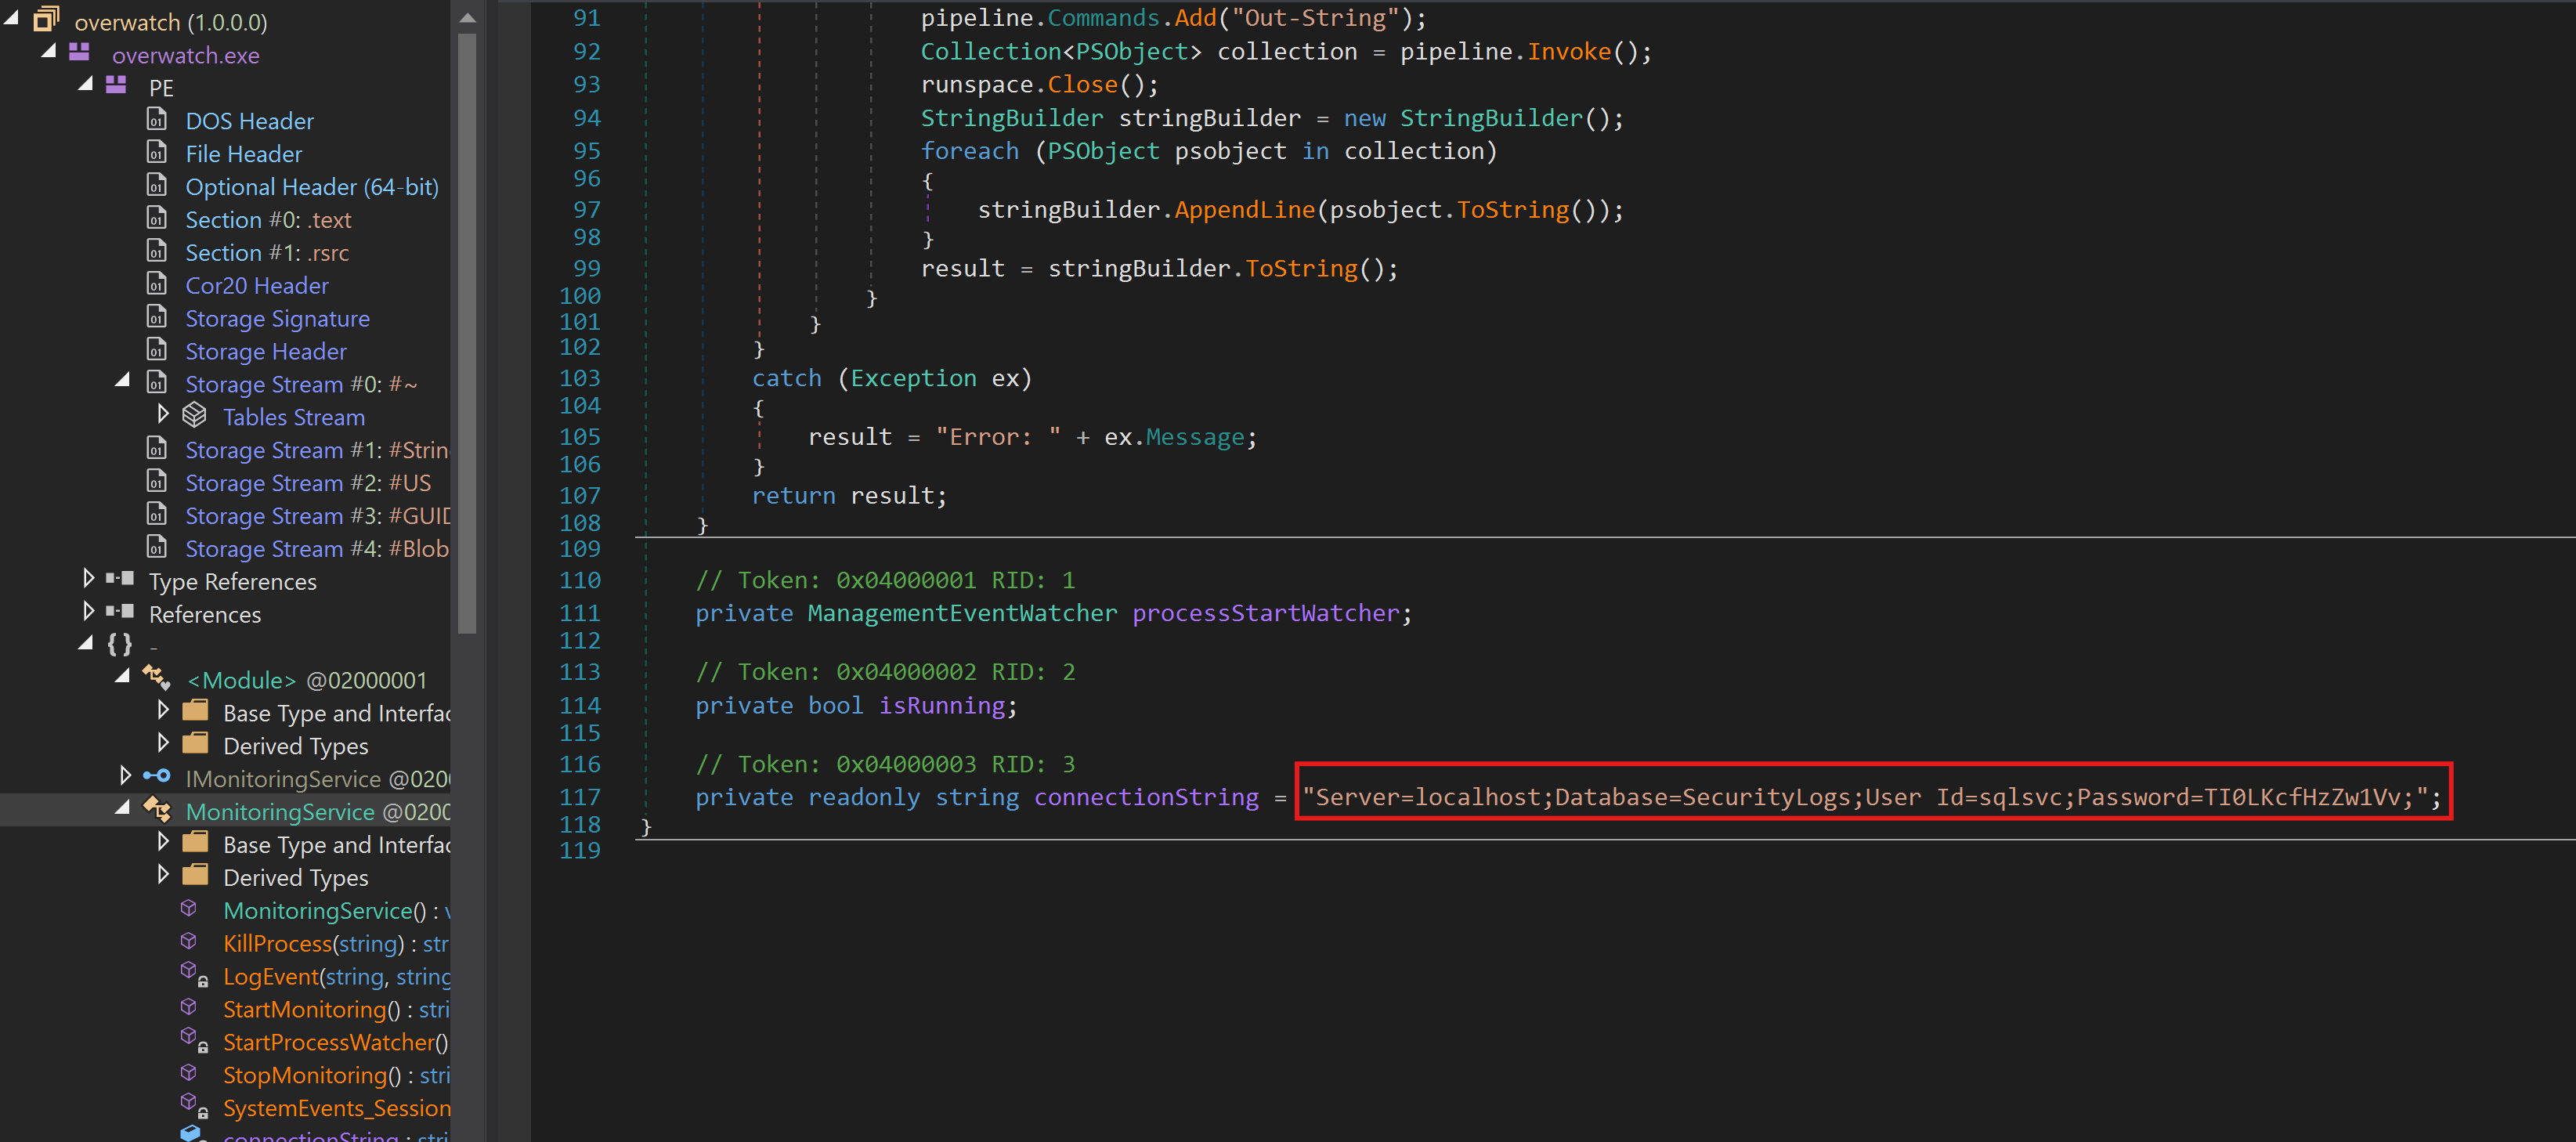Click the processStartWatcher field name

1265,613
